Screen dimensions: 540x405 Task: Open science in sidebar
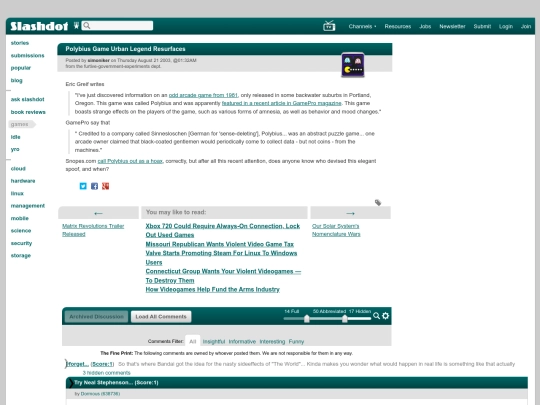(21, 230)
